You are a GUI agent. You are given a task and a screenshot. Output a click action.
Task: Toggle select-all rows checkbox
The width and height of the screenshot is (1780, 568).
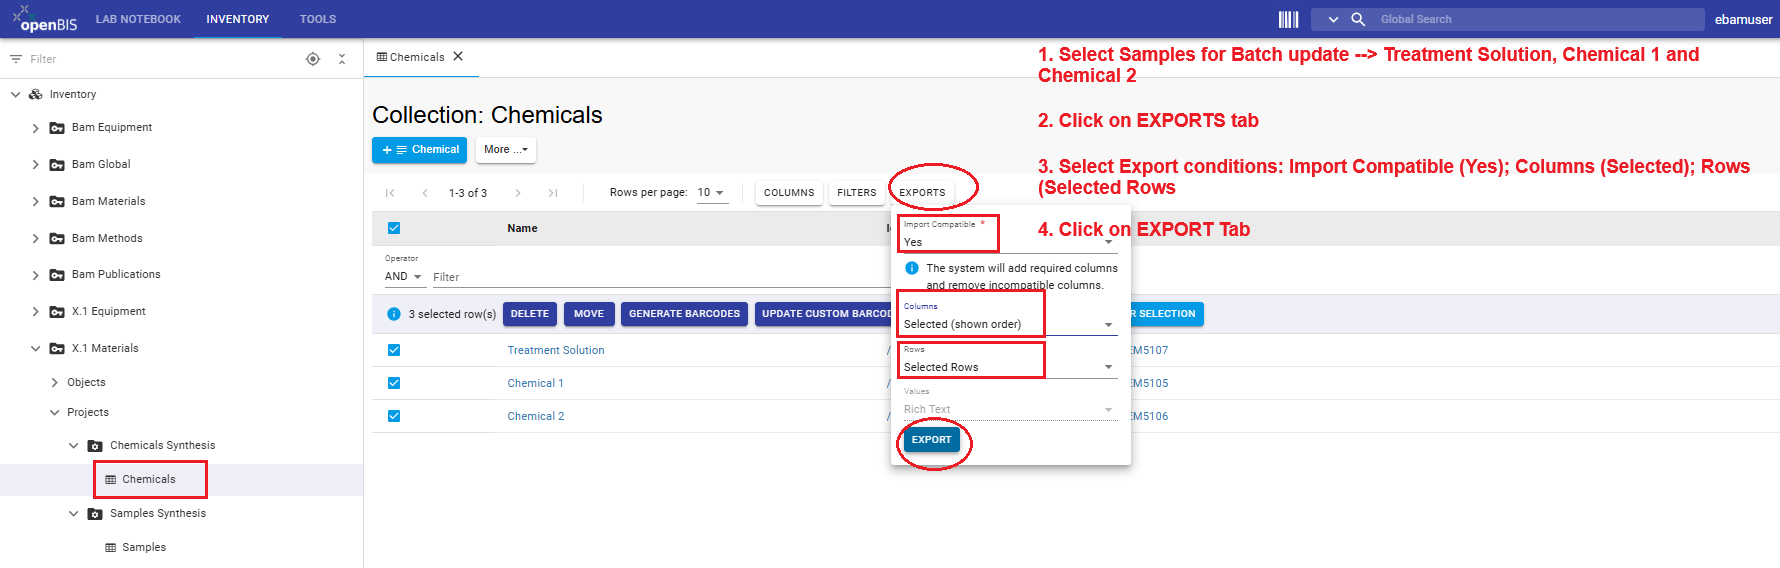click(394, 228)
